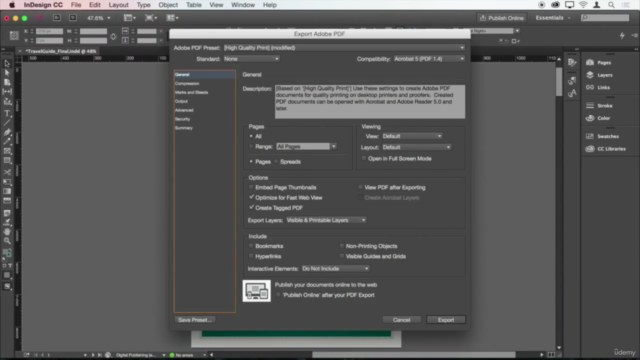Viewport: 640px width, 360px height.
Task: Check 'Publish Online' after PDF Export
Action: [x=278, y=295]
